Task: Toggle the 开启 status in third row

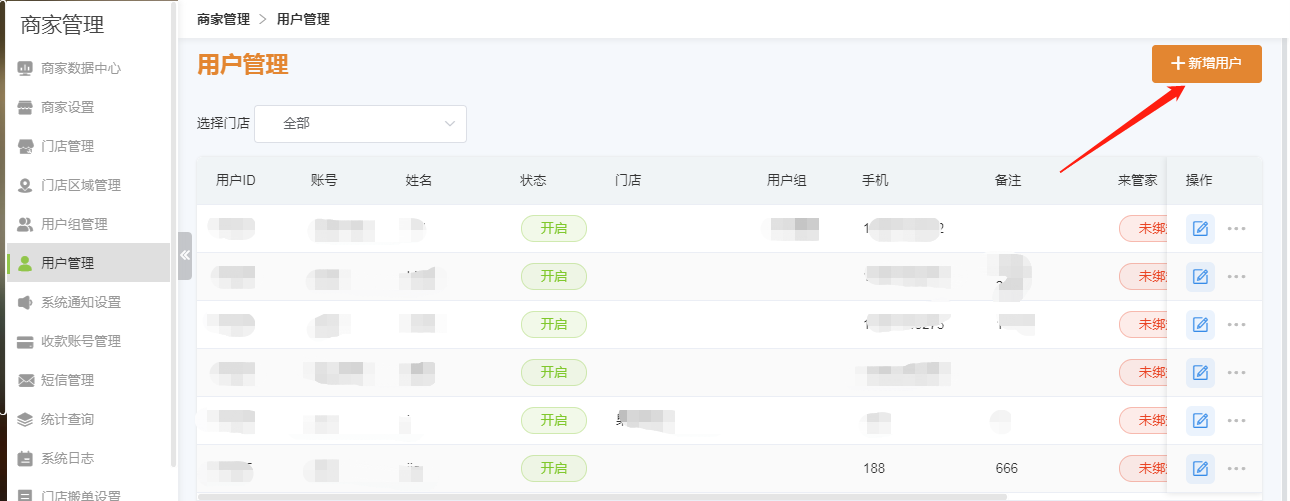Action: click(x=553, y=325)
